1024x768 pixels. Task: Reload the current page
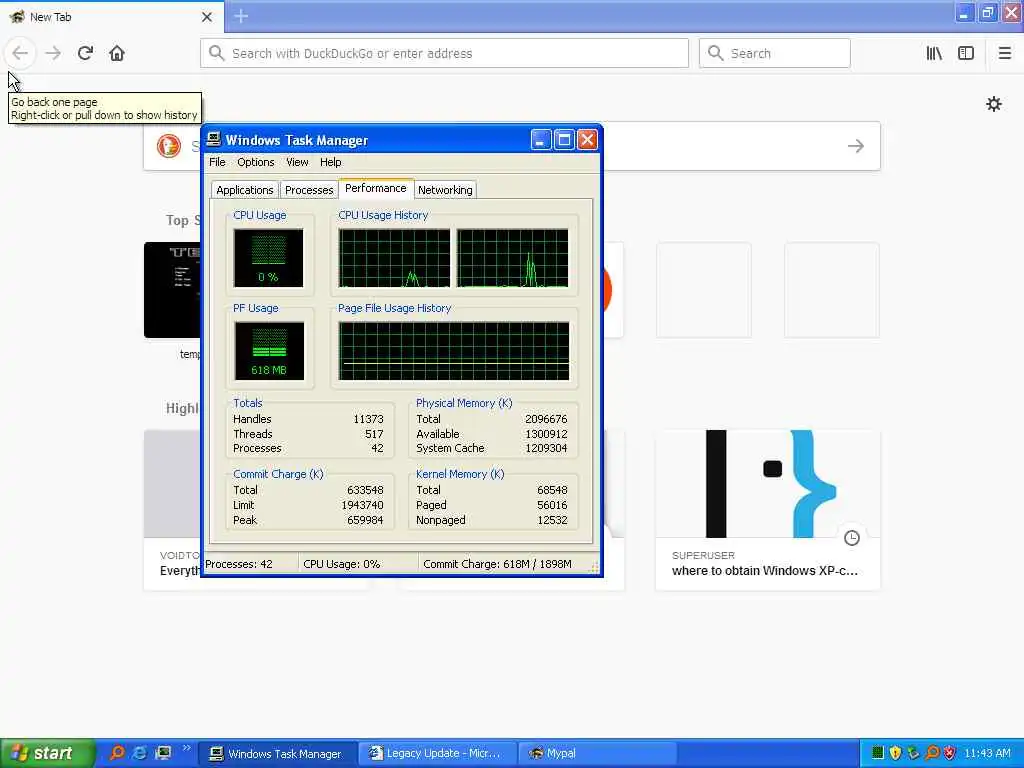pyautogui.click(x=85, y=53)
